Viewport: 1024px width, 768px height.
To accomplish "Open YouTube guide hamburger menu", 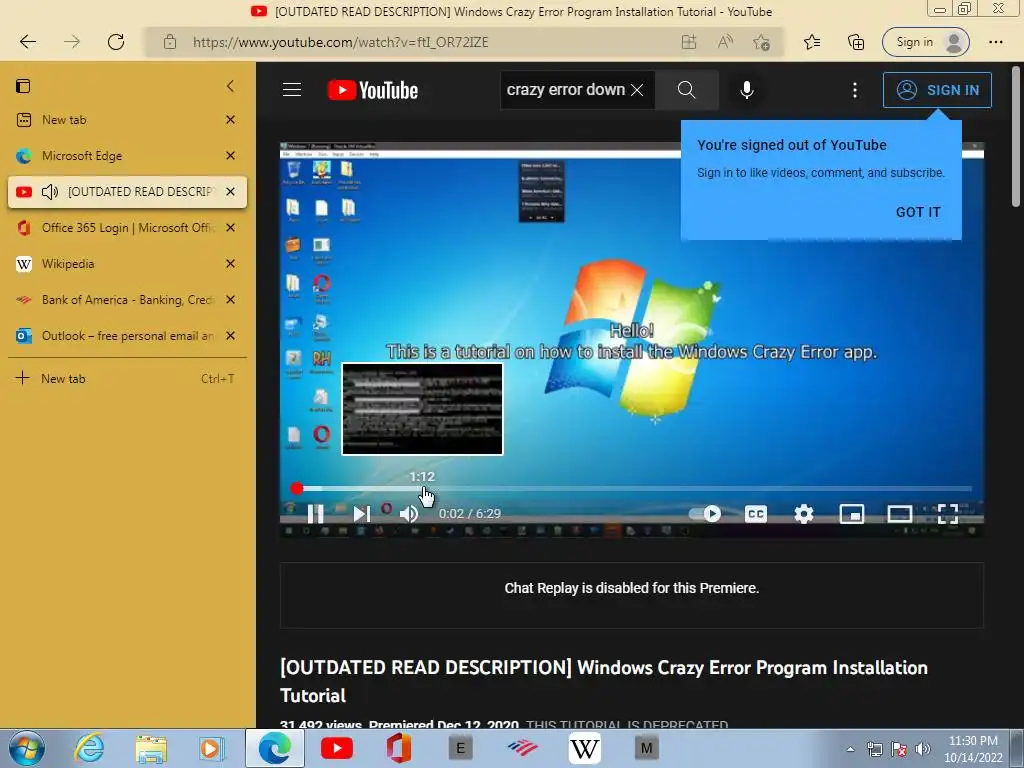I will (x=292, y=90).
